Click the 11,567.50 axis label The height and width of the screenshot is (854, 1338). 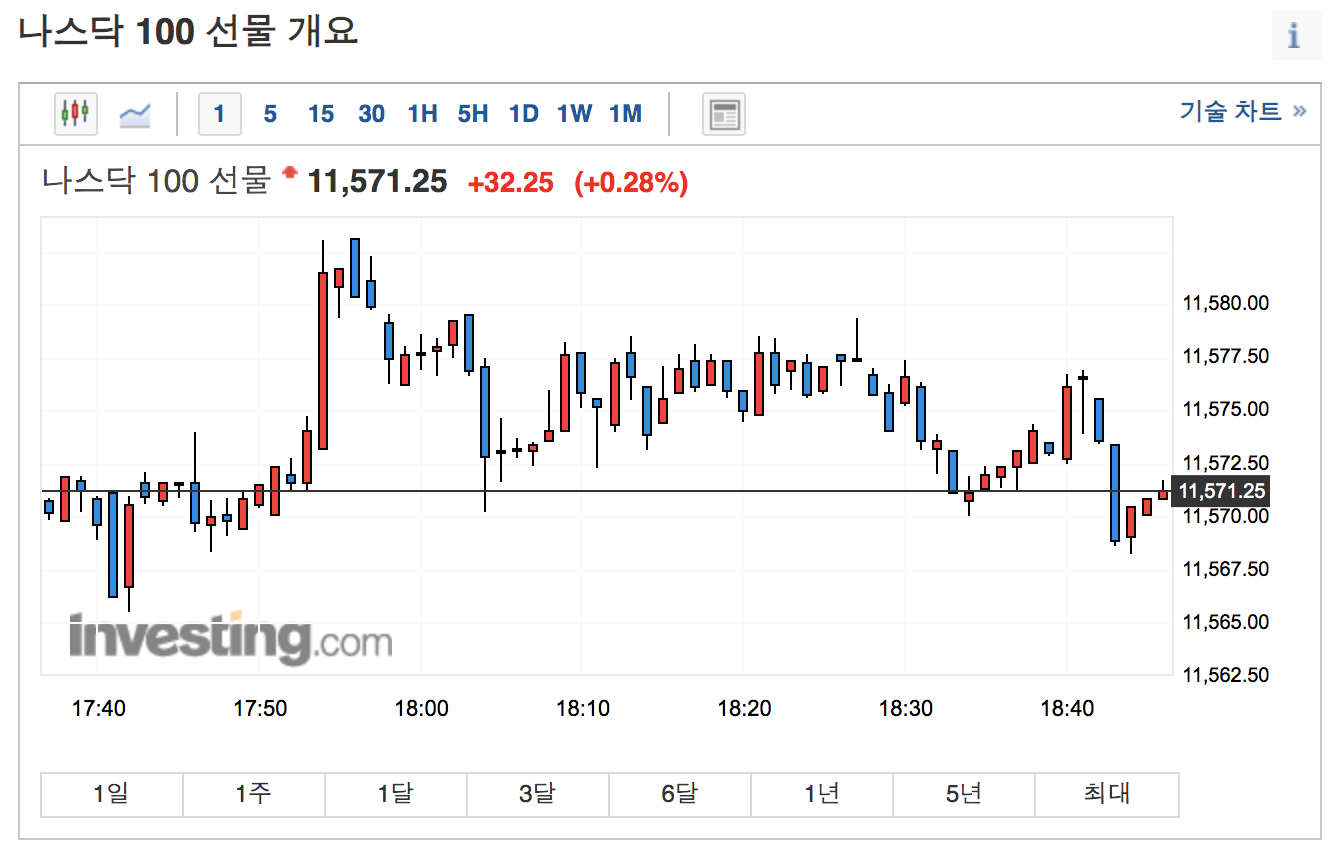1226,569
